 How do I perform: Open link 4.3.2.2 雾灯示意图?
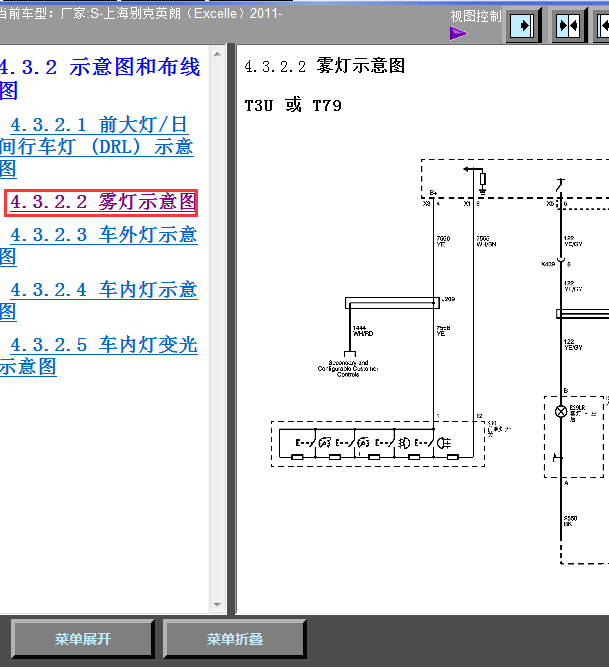coord(102,202)
